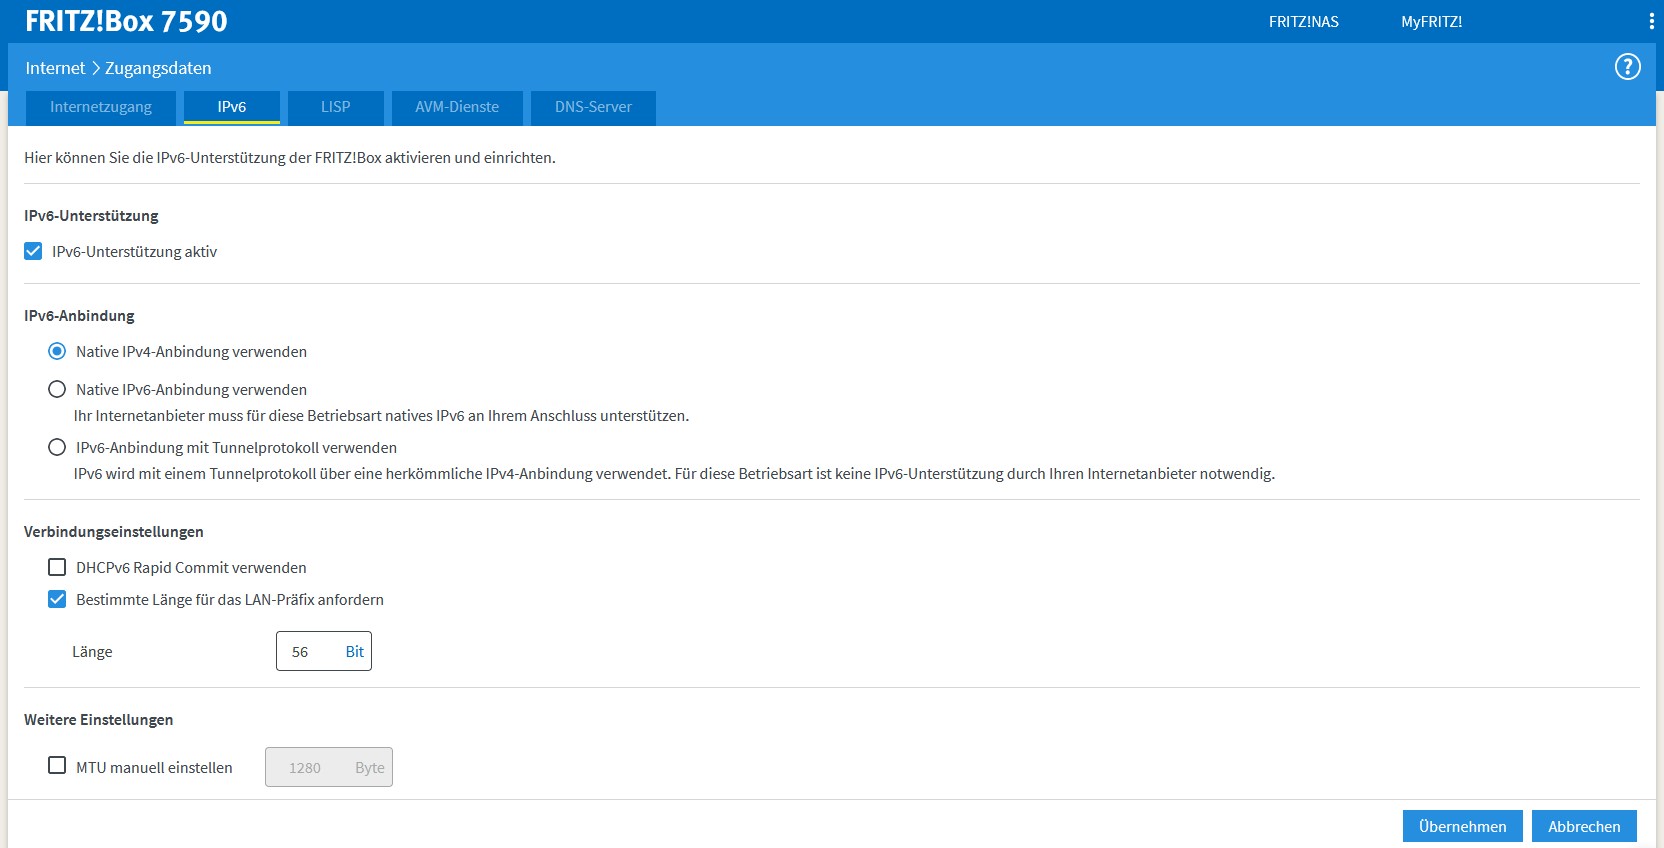Enable DHCPv6 Rapid Commit verwenden
Viewport: 1664px width, 848px height.
pos(57,567)
